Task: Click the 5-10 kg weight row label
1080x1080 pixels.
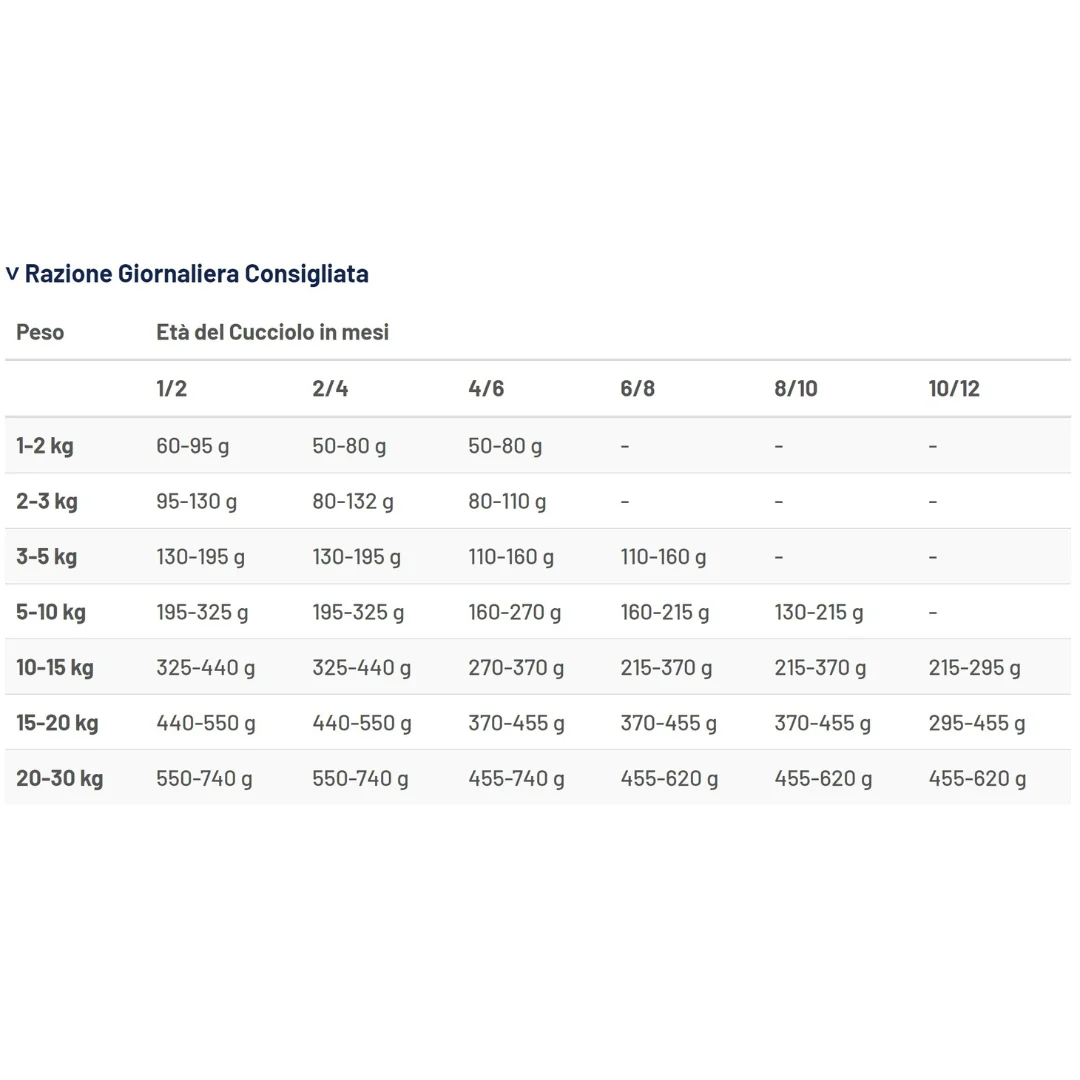Action: [x=51, y=612]
